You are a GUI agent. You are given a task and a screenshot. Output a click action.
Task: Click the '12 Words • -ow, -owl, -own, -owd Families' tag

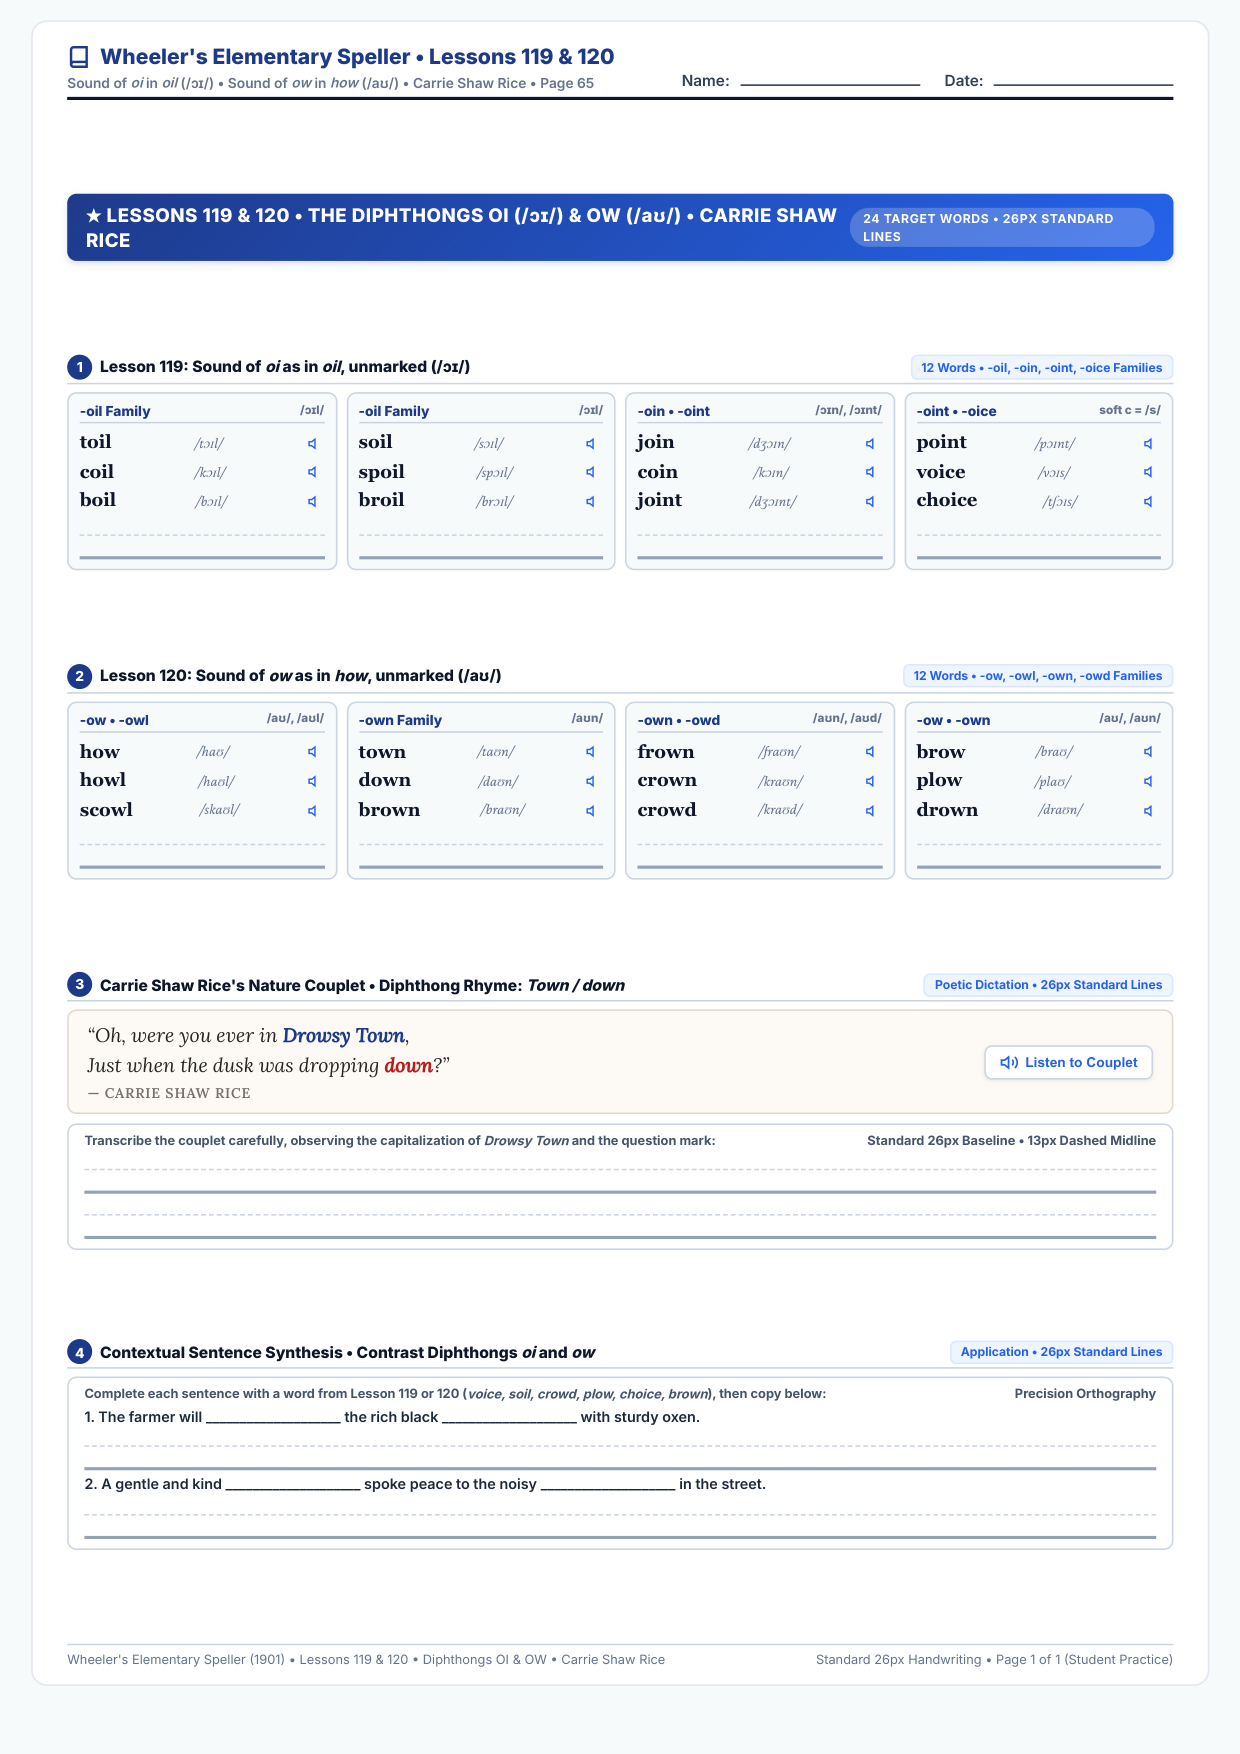point(1038,676)
